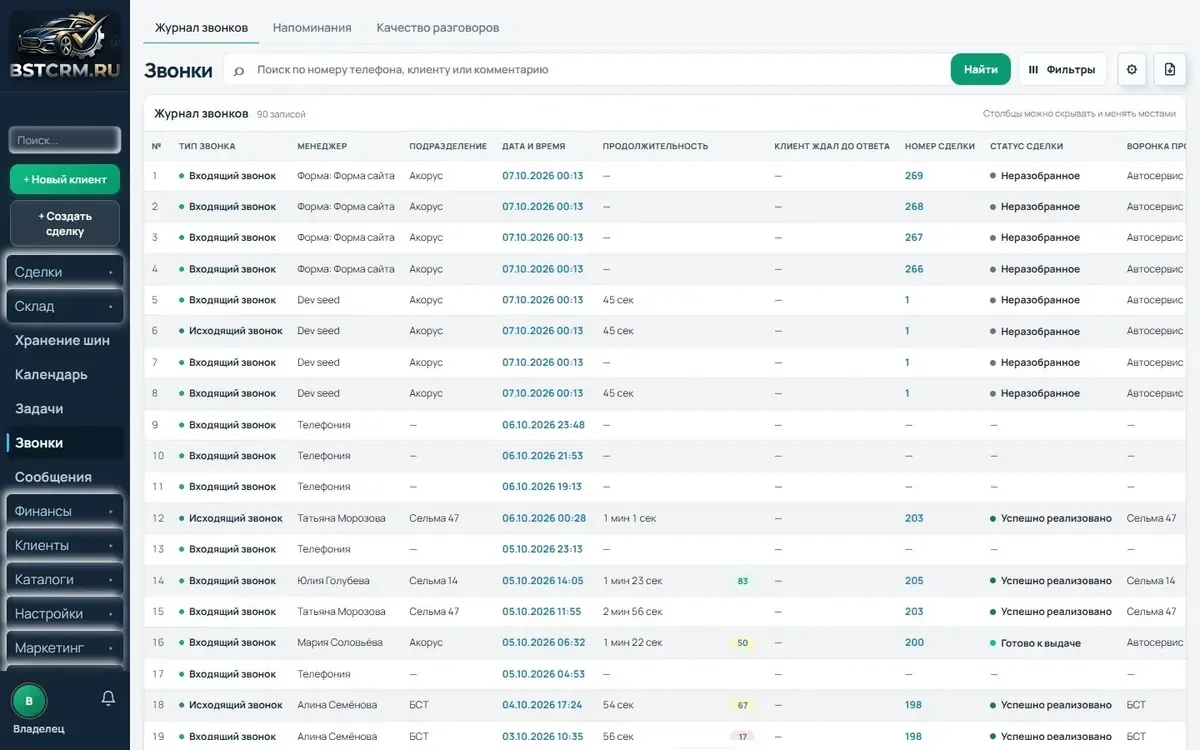This screenshot has height=750, width=1200.
Task: Click manager Юлия Голубева
Action: pyautogui.click(x=333, y=581)
